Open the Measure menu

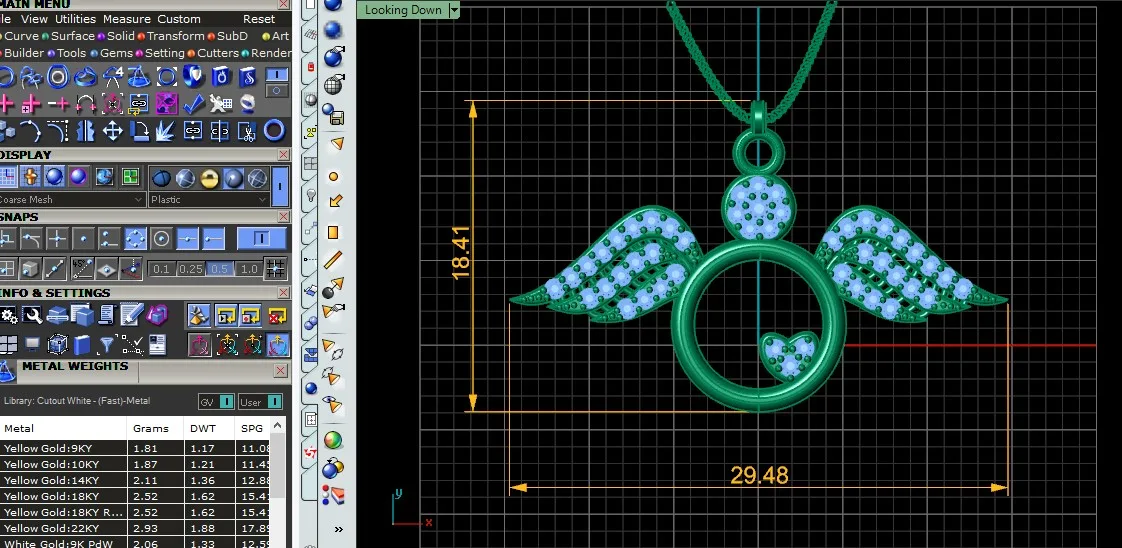[127, 19]
